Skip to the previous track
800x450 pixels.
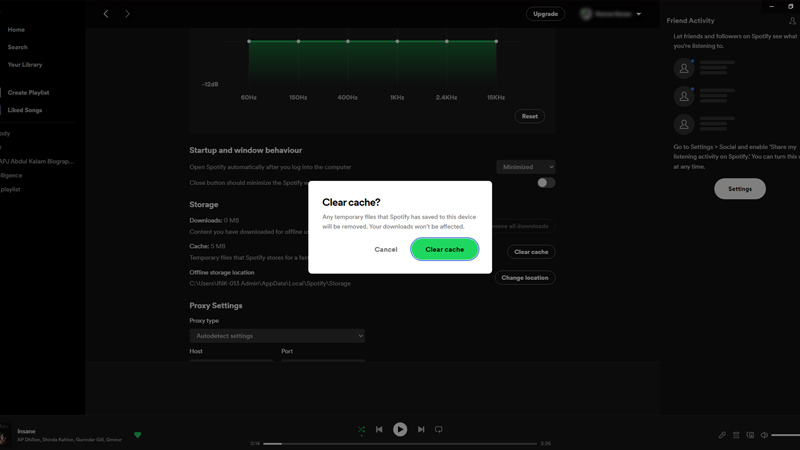(x=379, y=430)
